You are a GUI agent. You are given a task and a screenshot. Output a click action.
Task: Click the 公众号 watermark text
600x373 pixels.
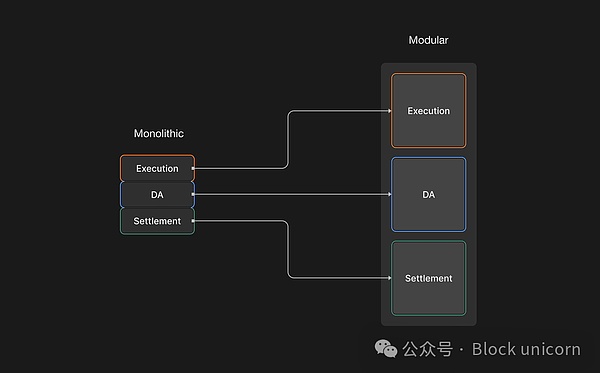(x=427, y=349)
